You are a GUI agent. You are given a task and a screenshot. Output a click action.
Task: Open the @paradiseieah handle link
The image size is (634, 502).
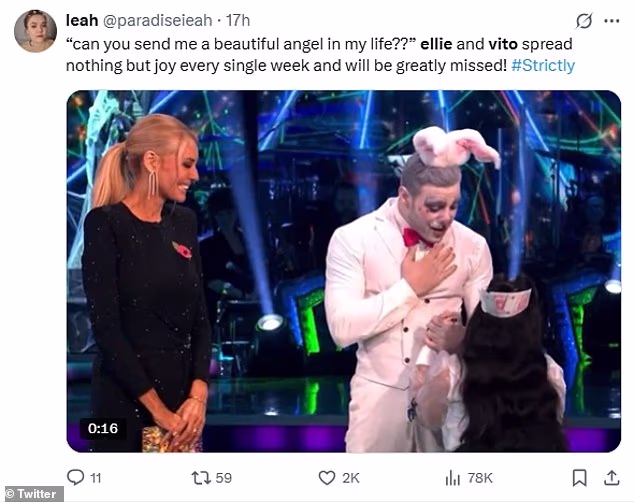(x=159, y=20)
